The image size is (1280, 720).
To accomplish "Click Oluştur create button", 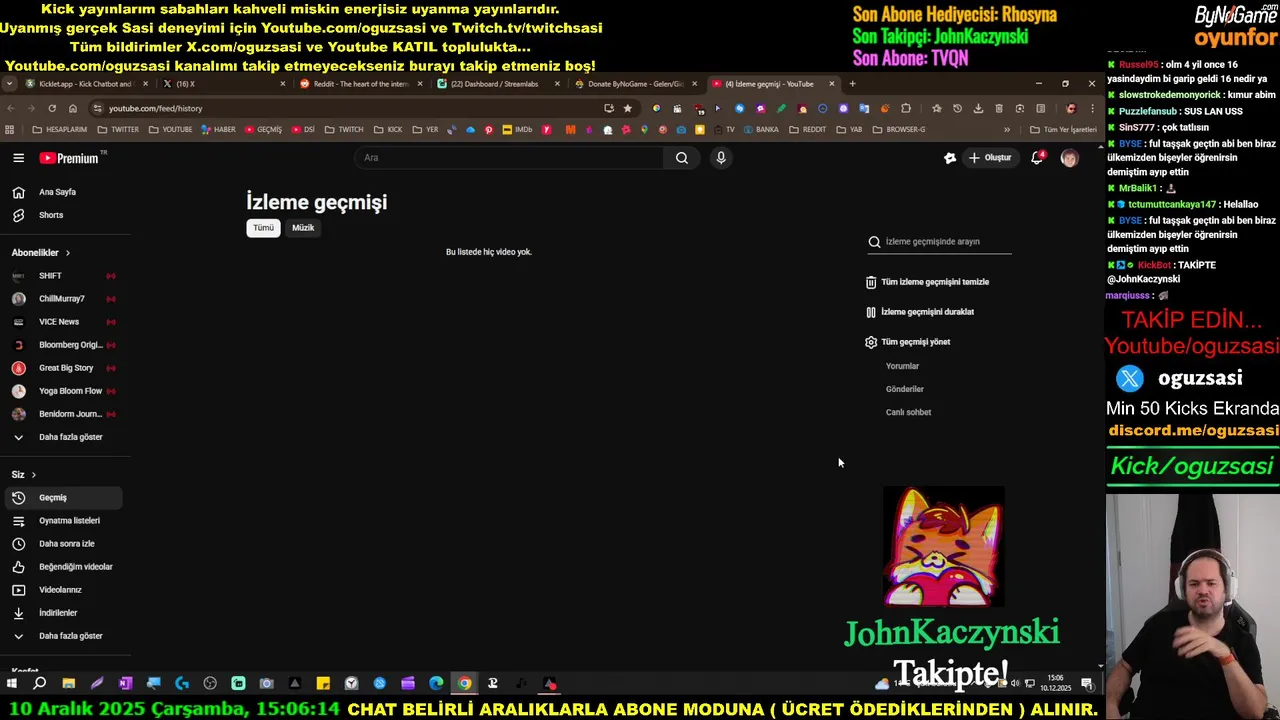I will 990,158.
